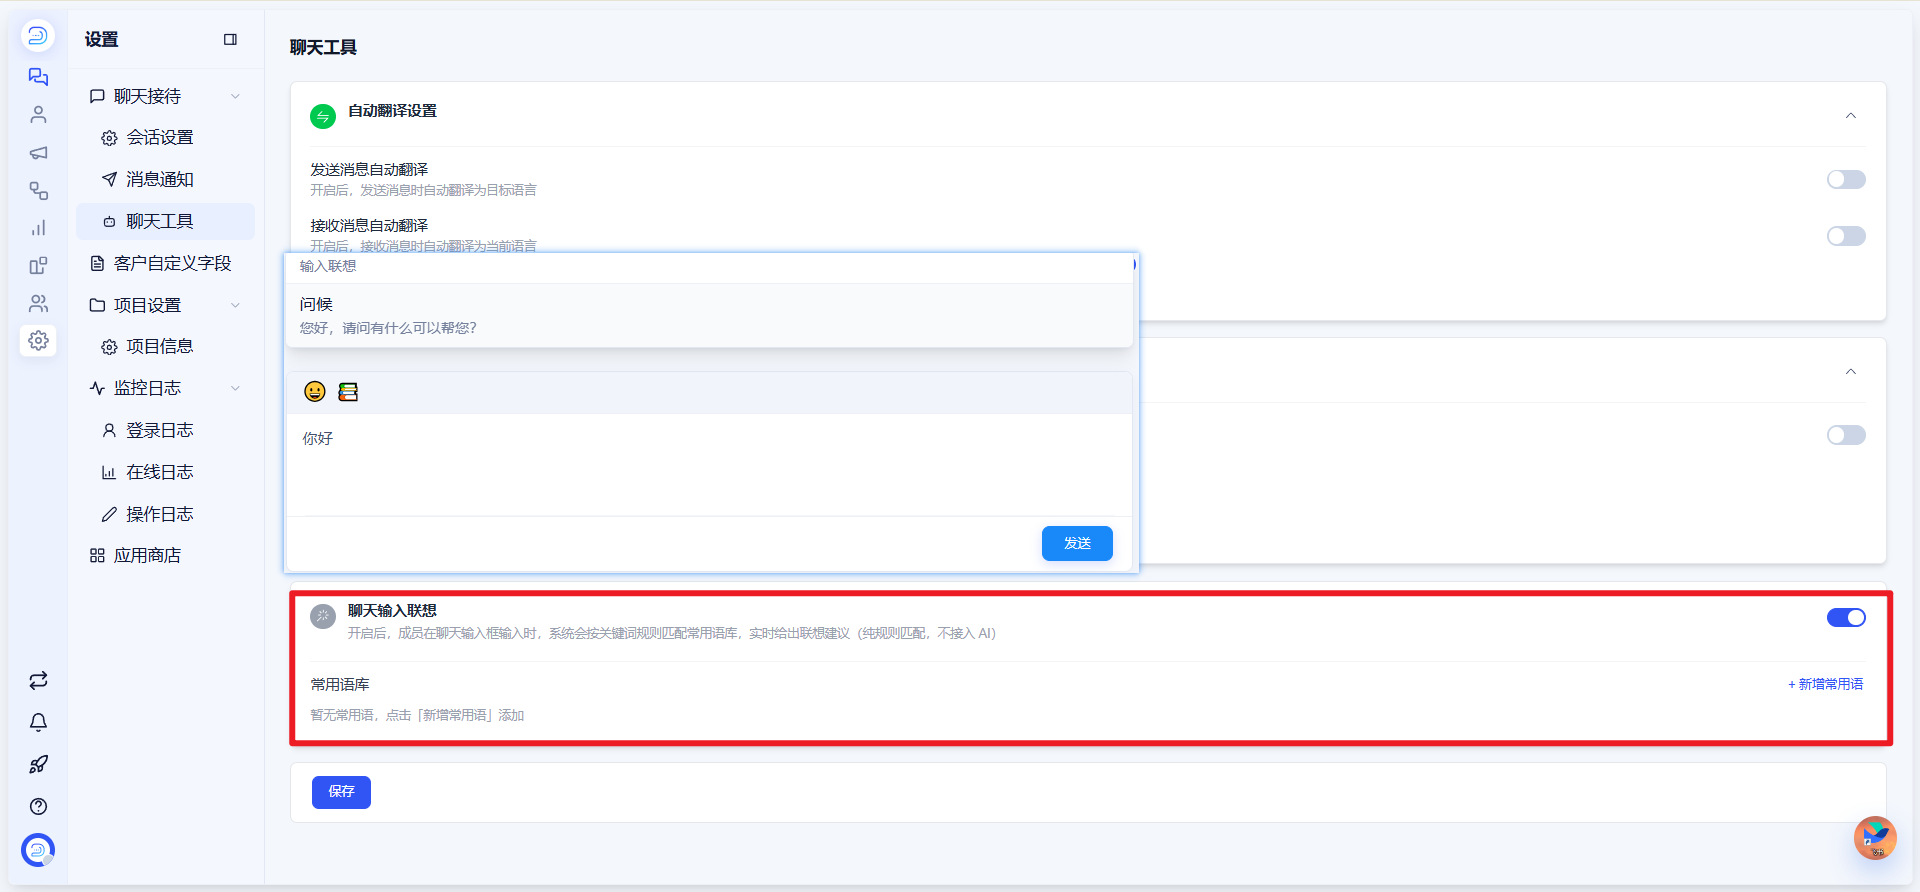1920x892 pixels.
Task: Collapse the settings sidebar panel icon
Action: pos(230,40)
